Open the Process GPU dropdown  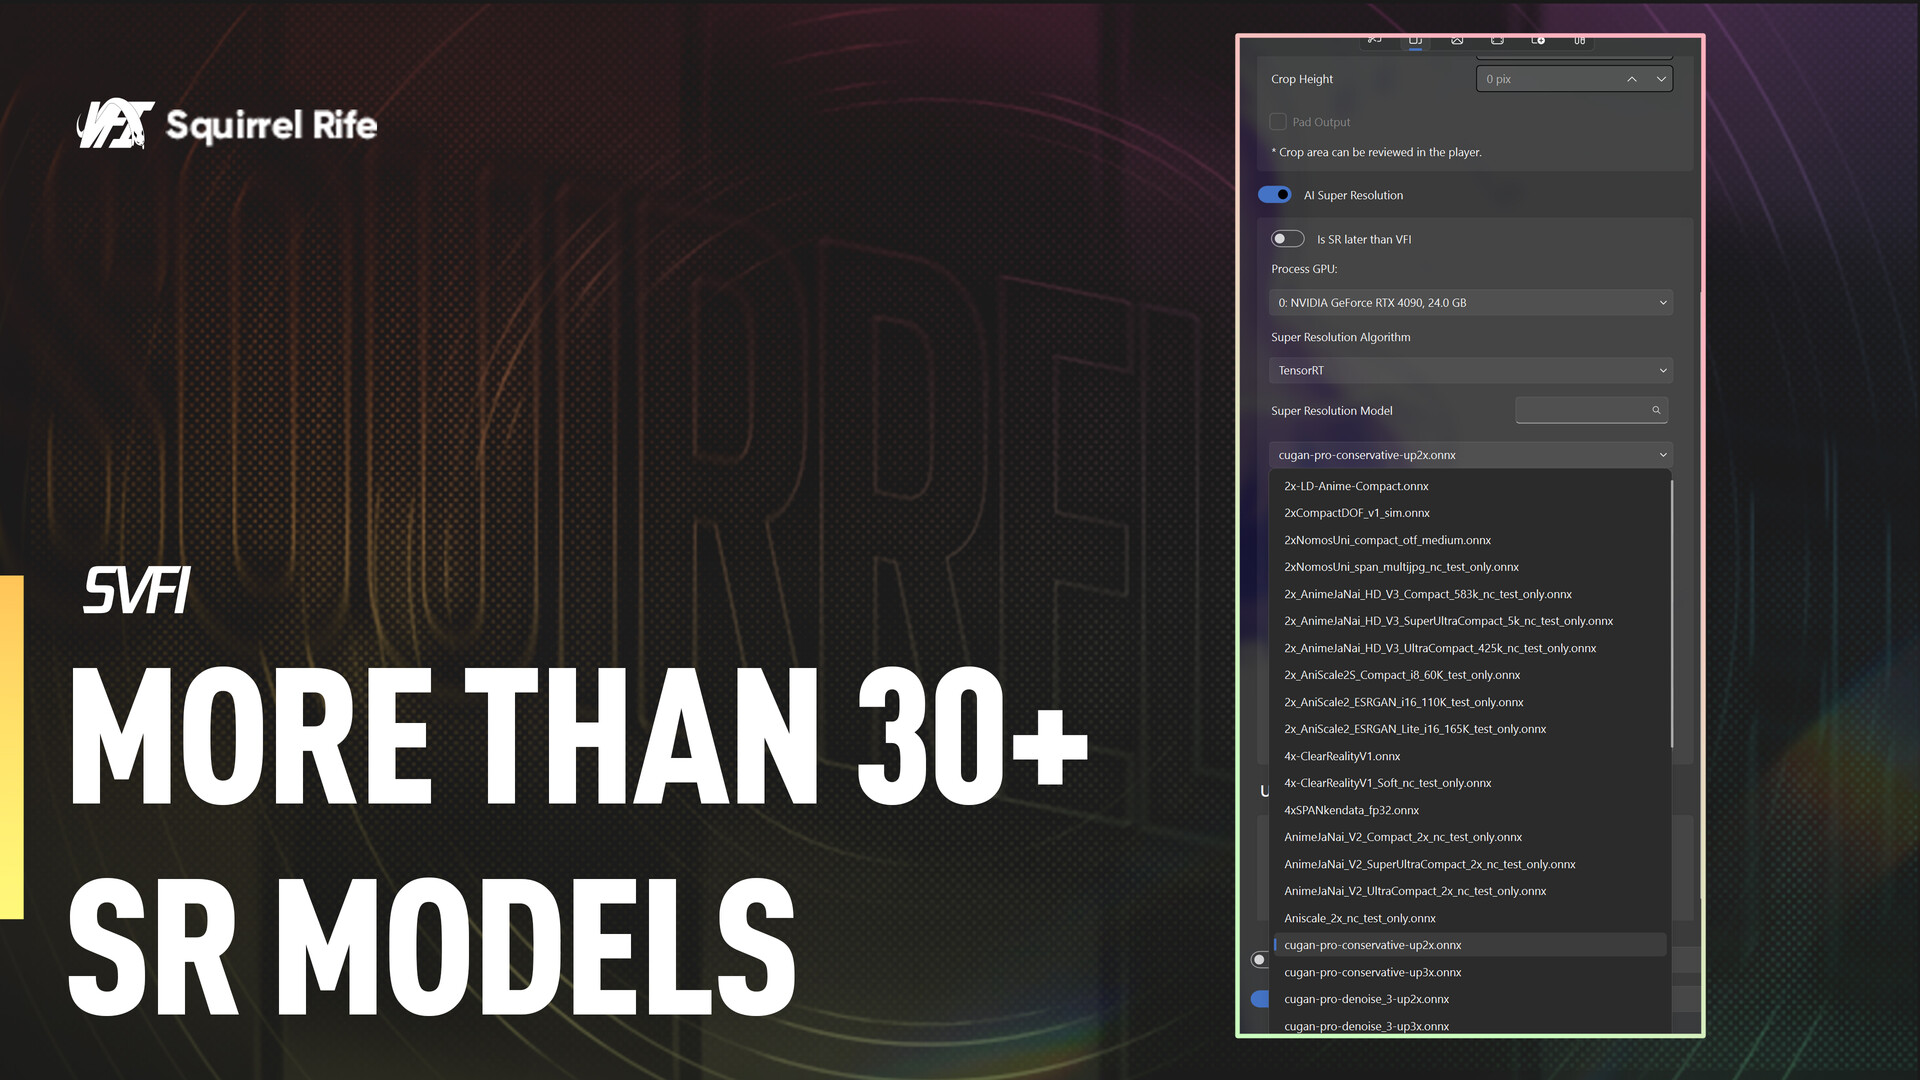1470,303
